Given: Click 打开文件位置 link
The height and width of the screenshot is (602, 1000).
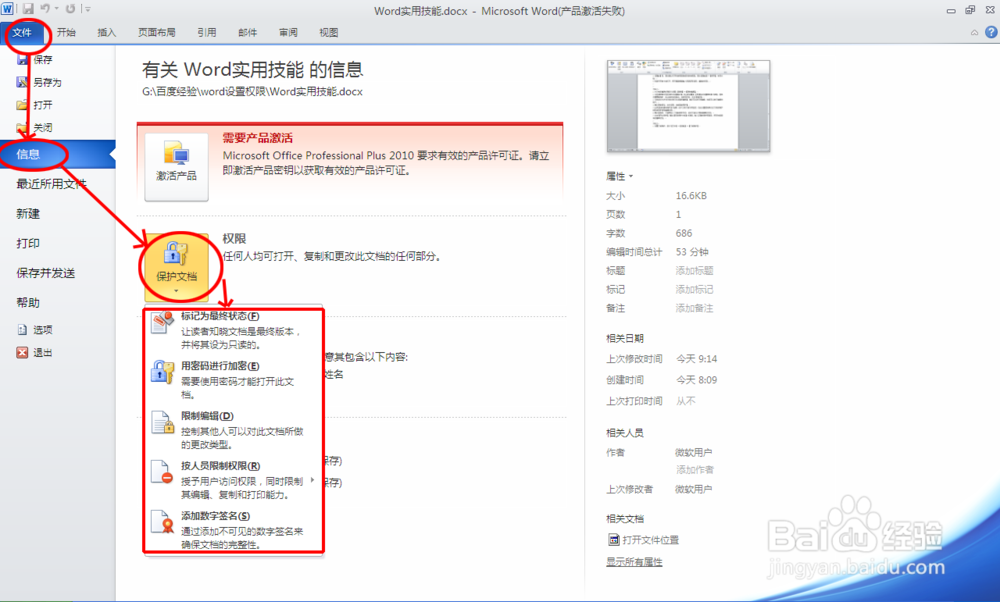Looking at the screenshot, I should click(x=643, y=540).
